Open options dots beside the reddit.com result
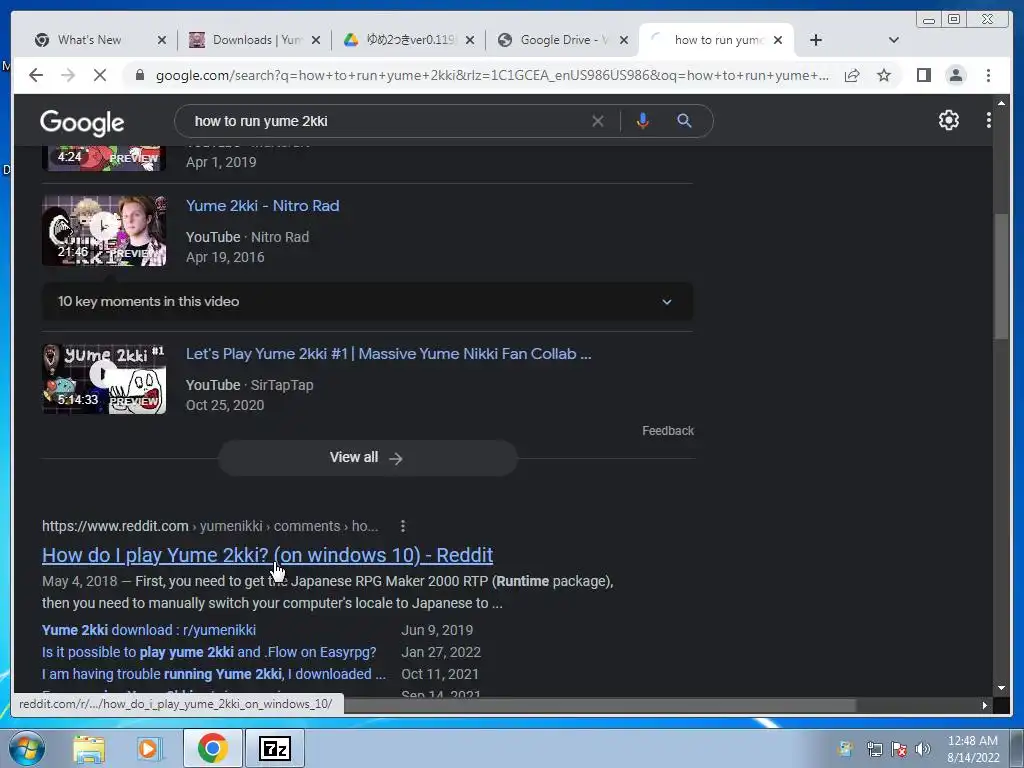This screenshot has width=1024, height=768. pyautogui.click(x=403, y=526)
